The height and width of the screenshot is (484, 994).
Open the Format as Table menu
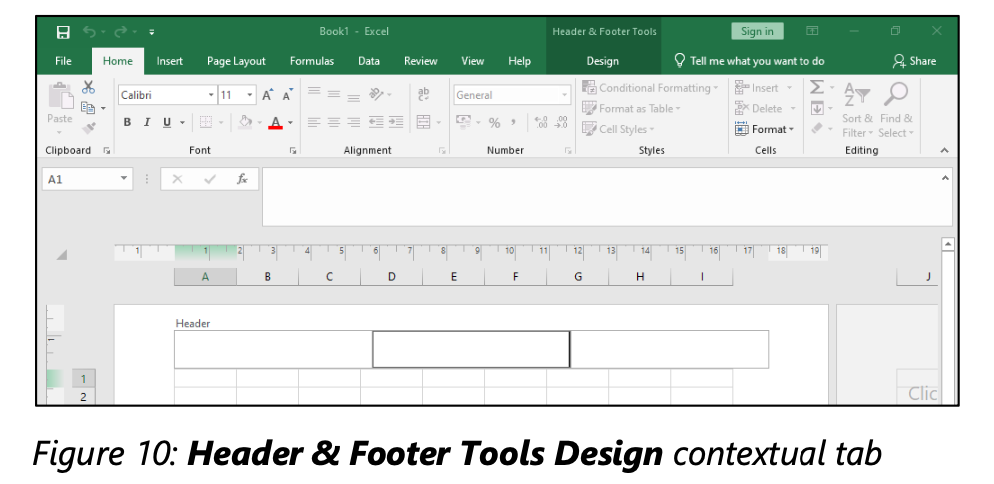click(x=631, y=108)
